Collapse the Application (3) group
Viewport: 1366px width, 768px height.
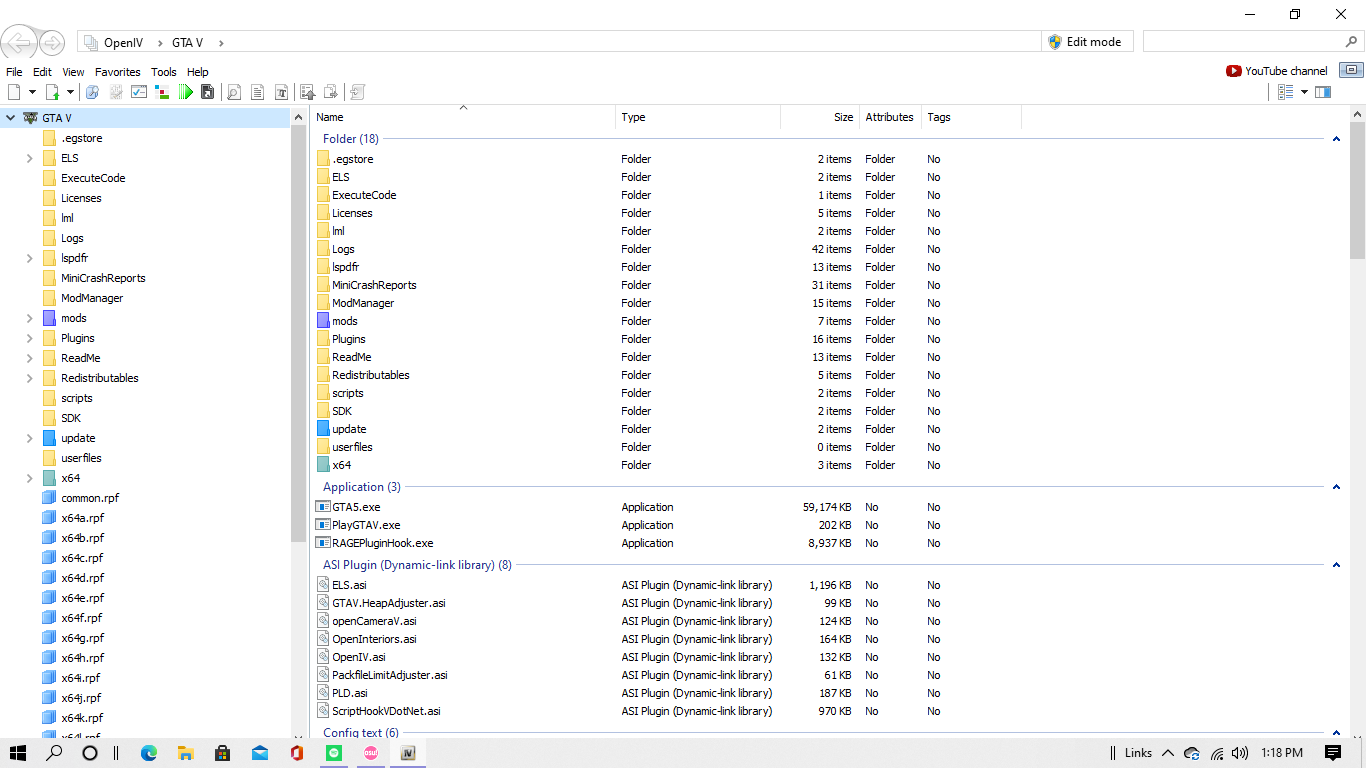(1336, 487)
